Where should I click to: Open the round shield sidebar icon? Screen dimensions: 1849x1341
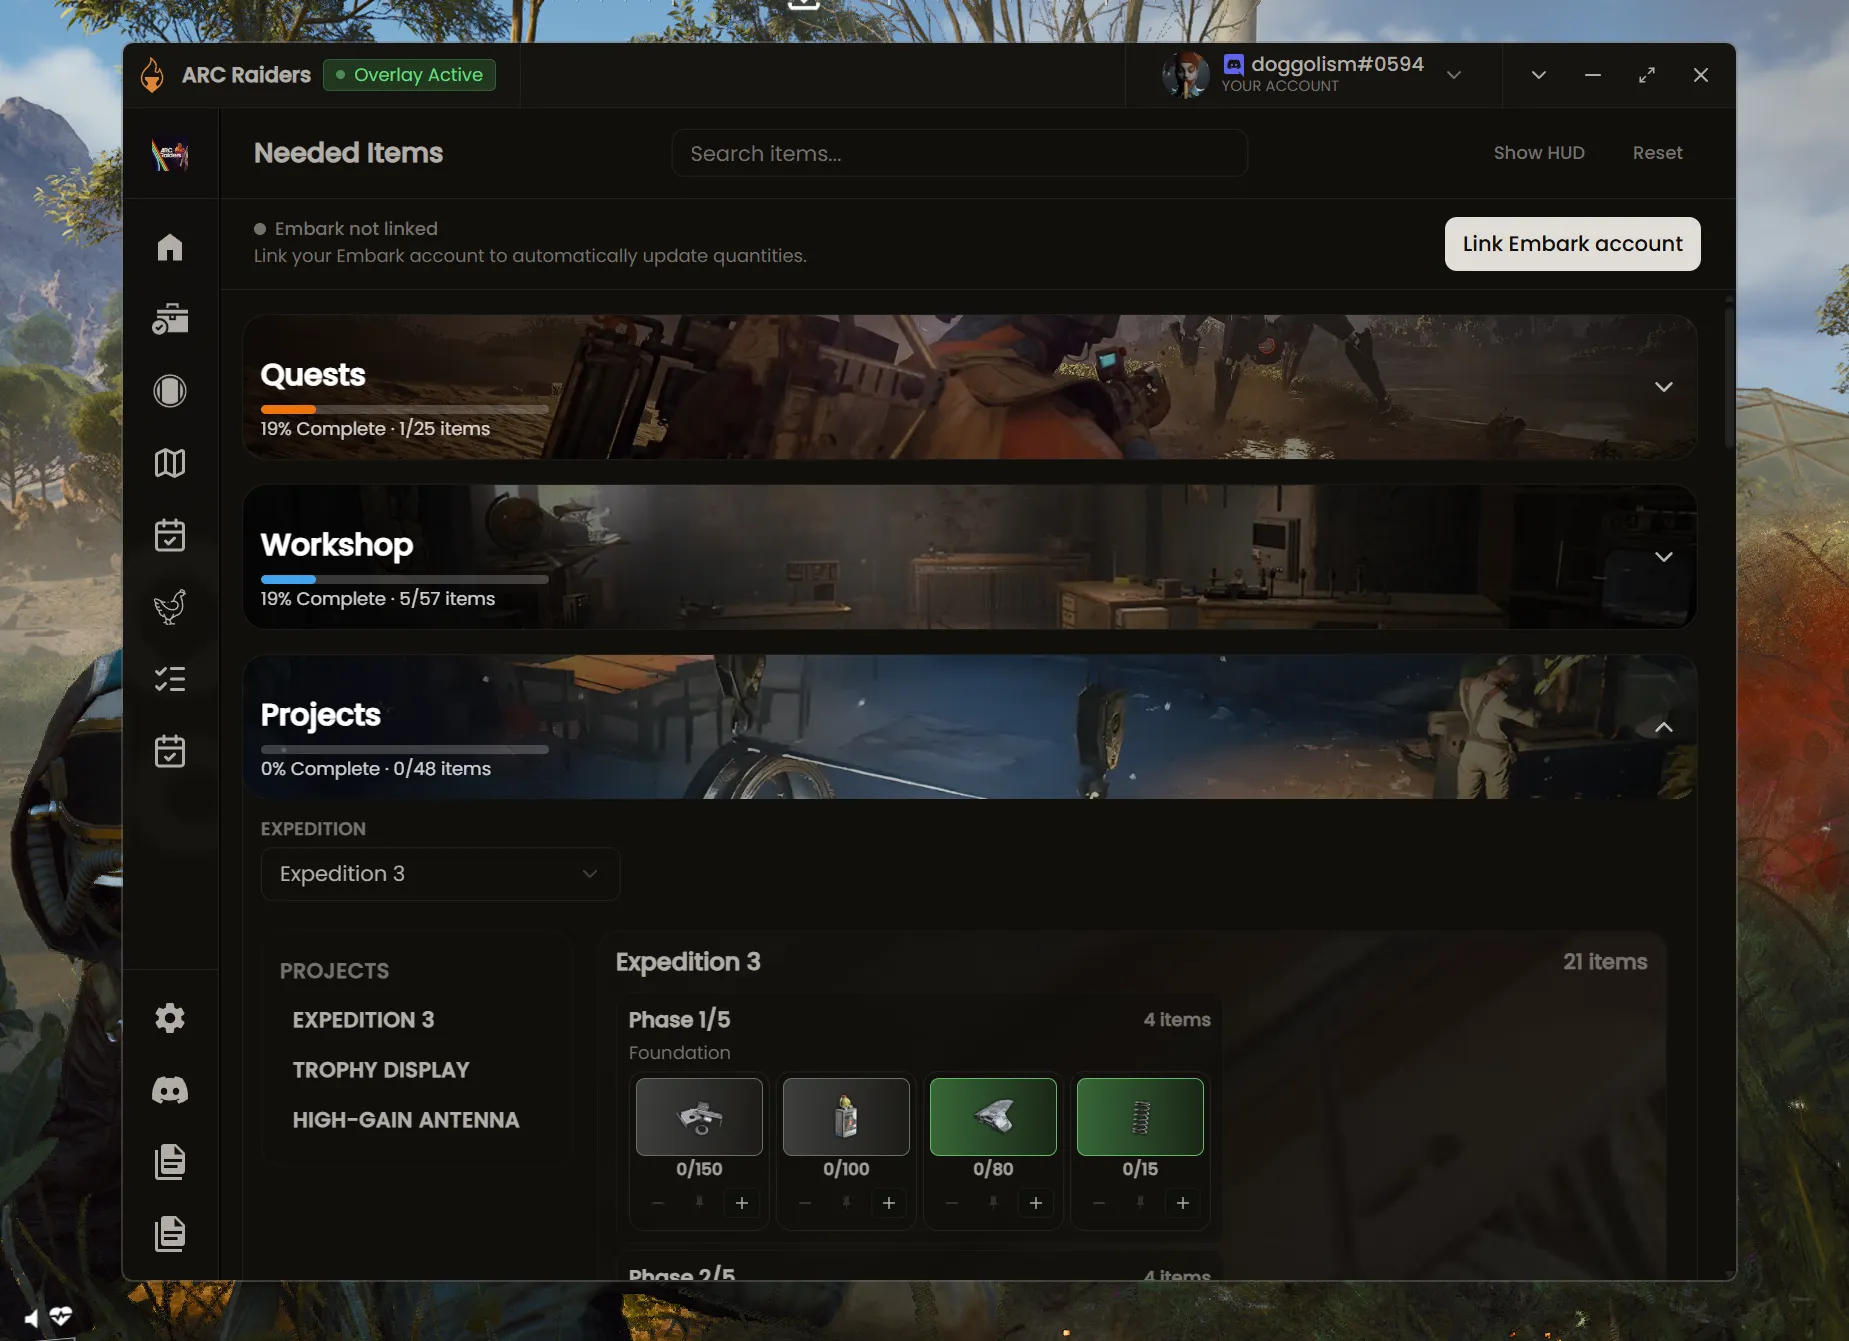click(x=170, y=391)
